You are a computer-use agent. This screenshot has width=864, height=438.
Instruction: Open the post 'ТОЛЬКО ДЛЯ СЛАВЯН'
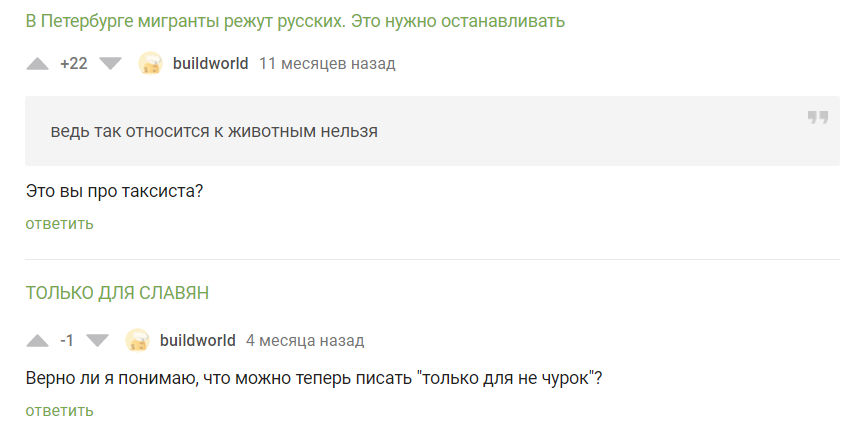click(x=117, y=293)
